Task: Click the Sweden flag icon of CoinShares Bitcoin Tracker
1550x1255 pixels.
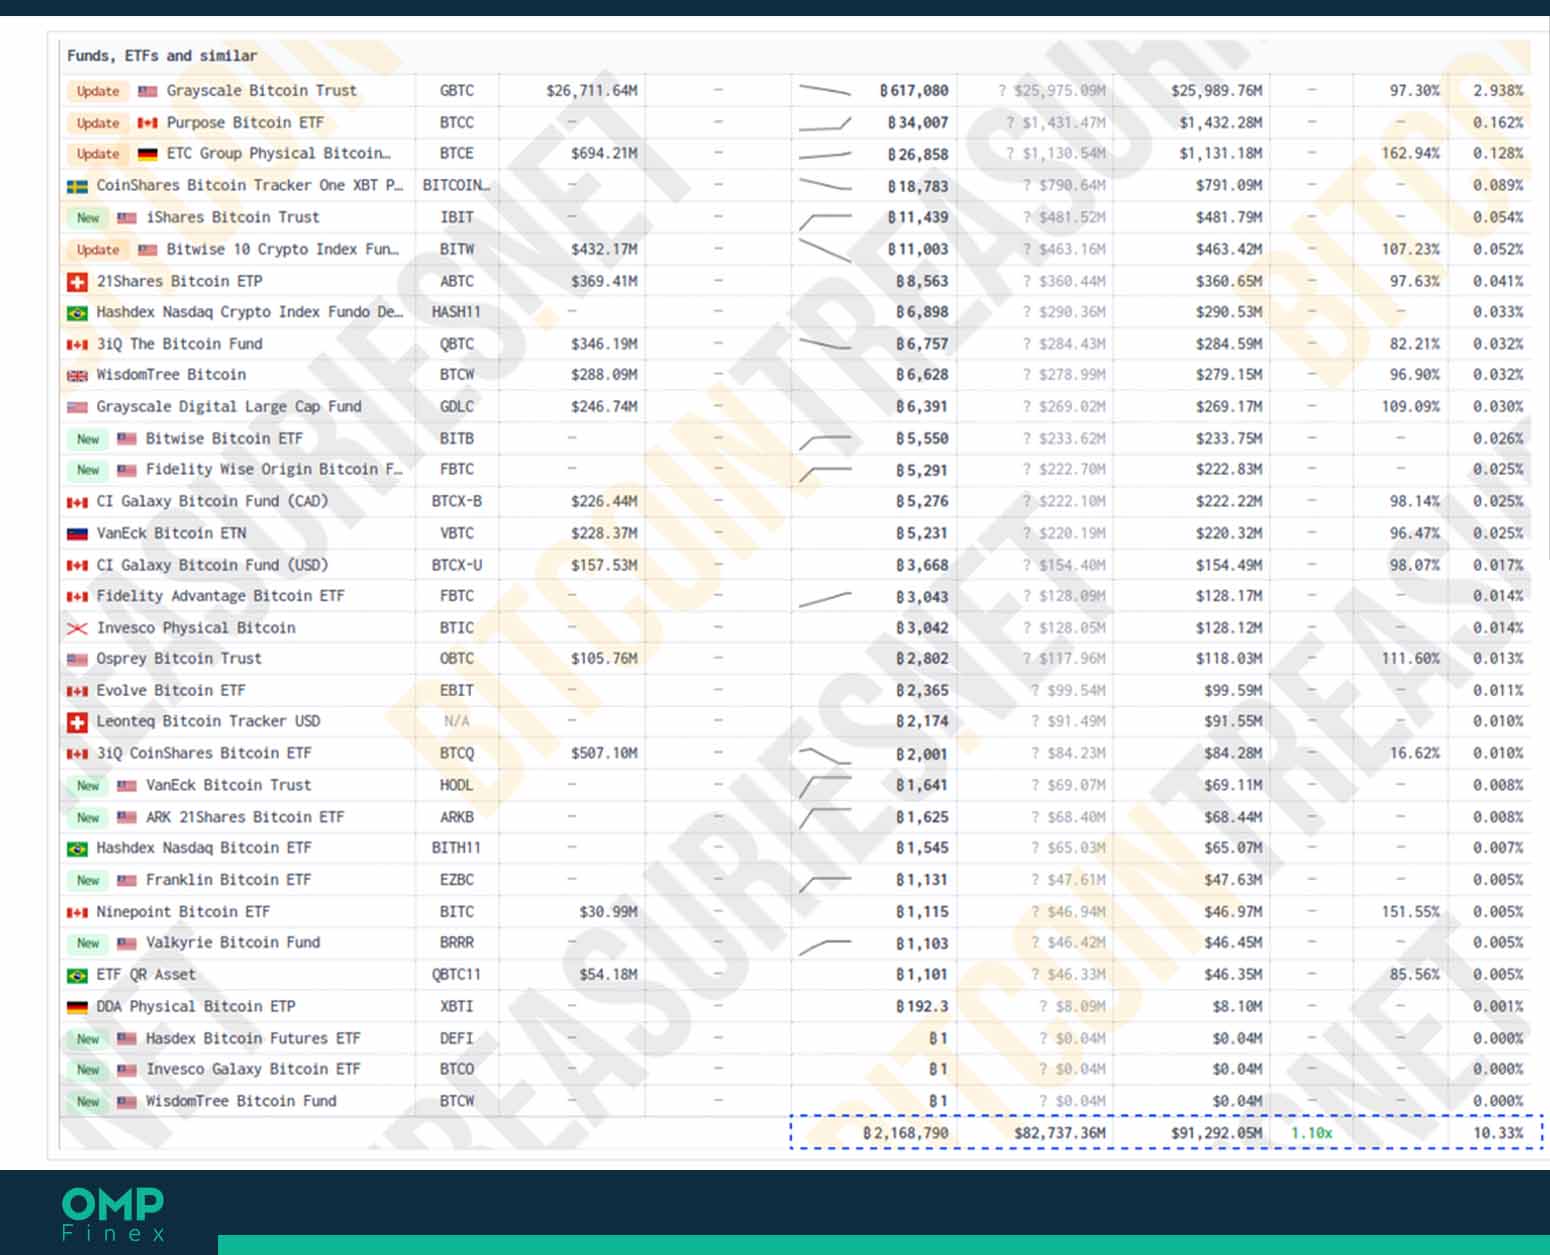Action: [77, 186]
